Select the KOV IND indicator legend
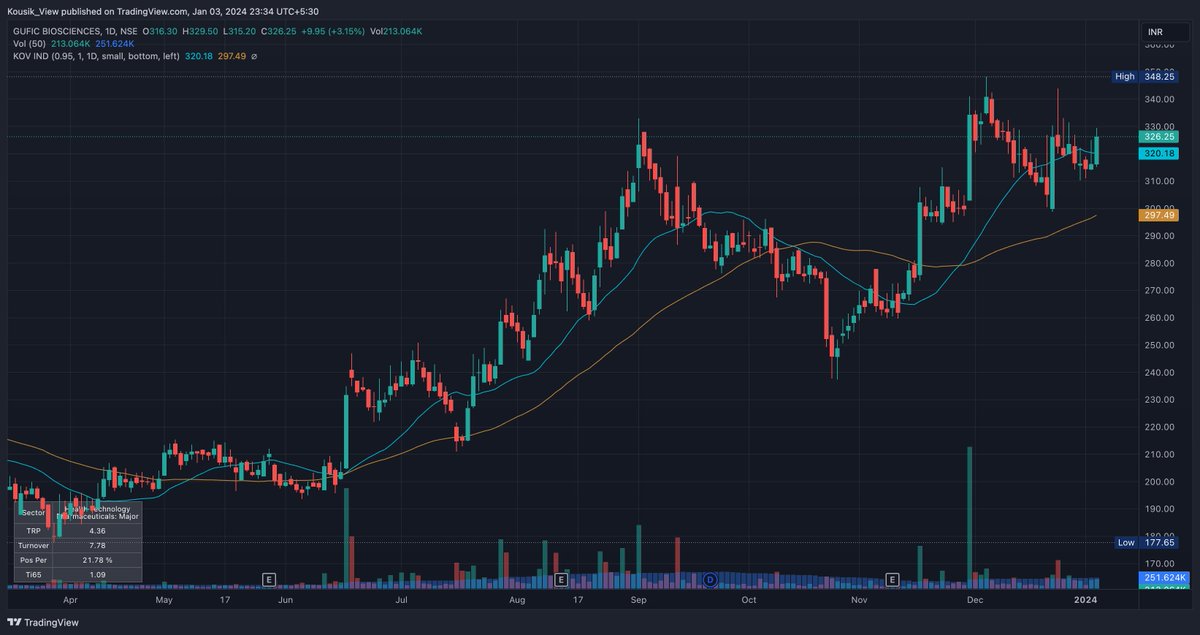1200x635 pixels. pos(96,56)
